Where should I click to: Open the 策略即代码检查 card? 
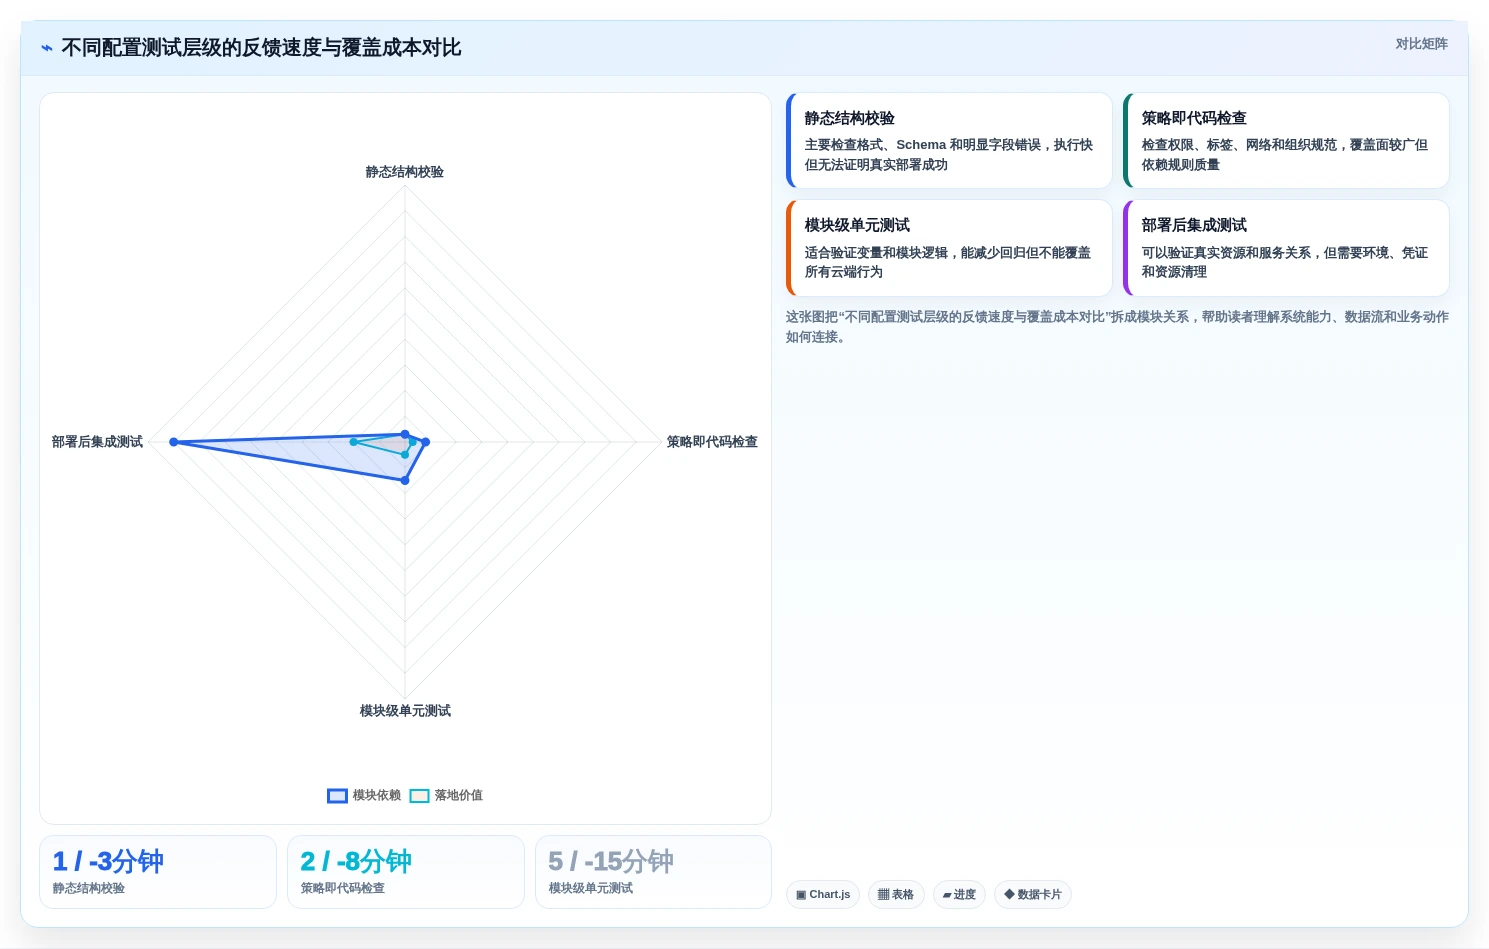(1286, 141)
